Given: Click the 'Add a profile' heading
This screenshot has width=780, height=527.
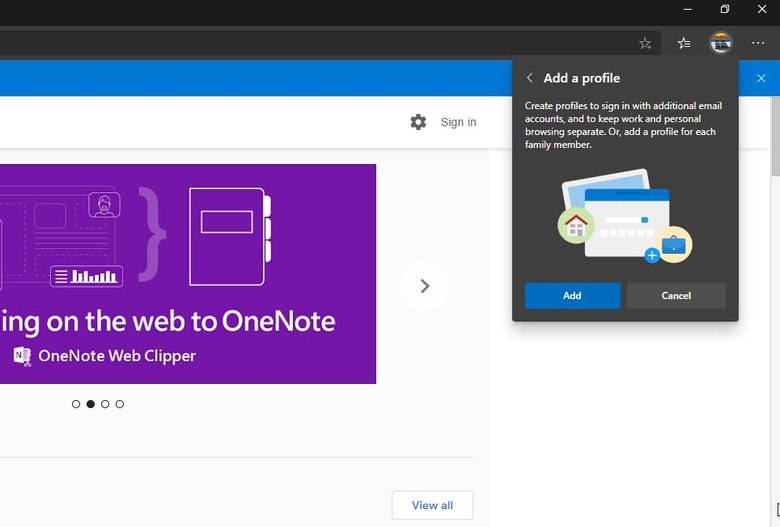Looking at the screenshot, I should click(x=582, y=78).
